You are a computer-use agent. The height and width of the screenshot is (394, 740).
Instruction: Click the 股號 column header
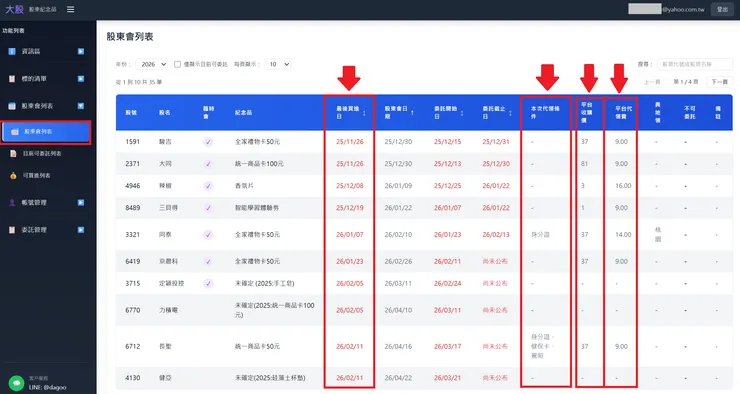tap(131, 113)
